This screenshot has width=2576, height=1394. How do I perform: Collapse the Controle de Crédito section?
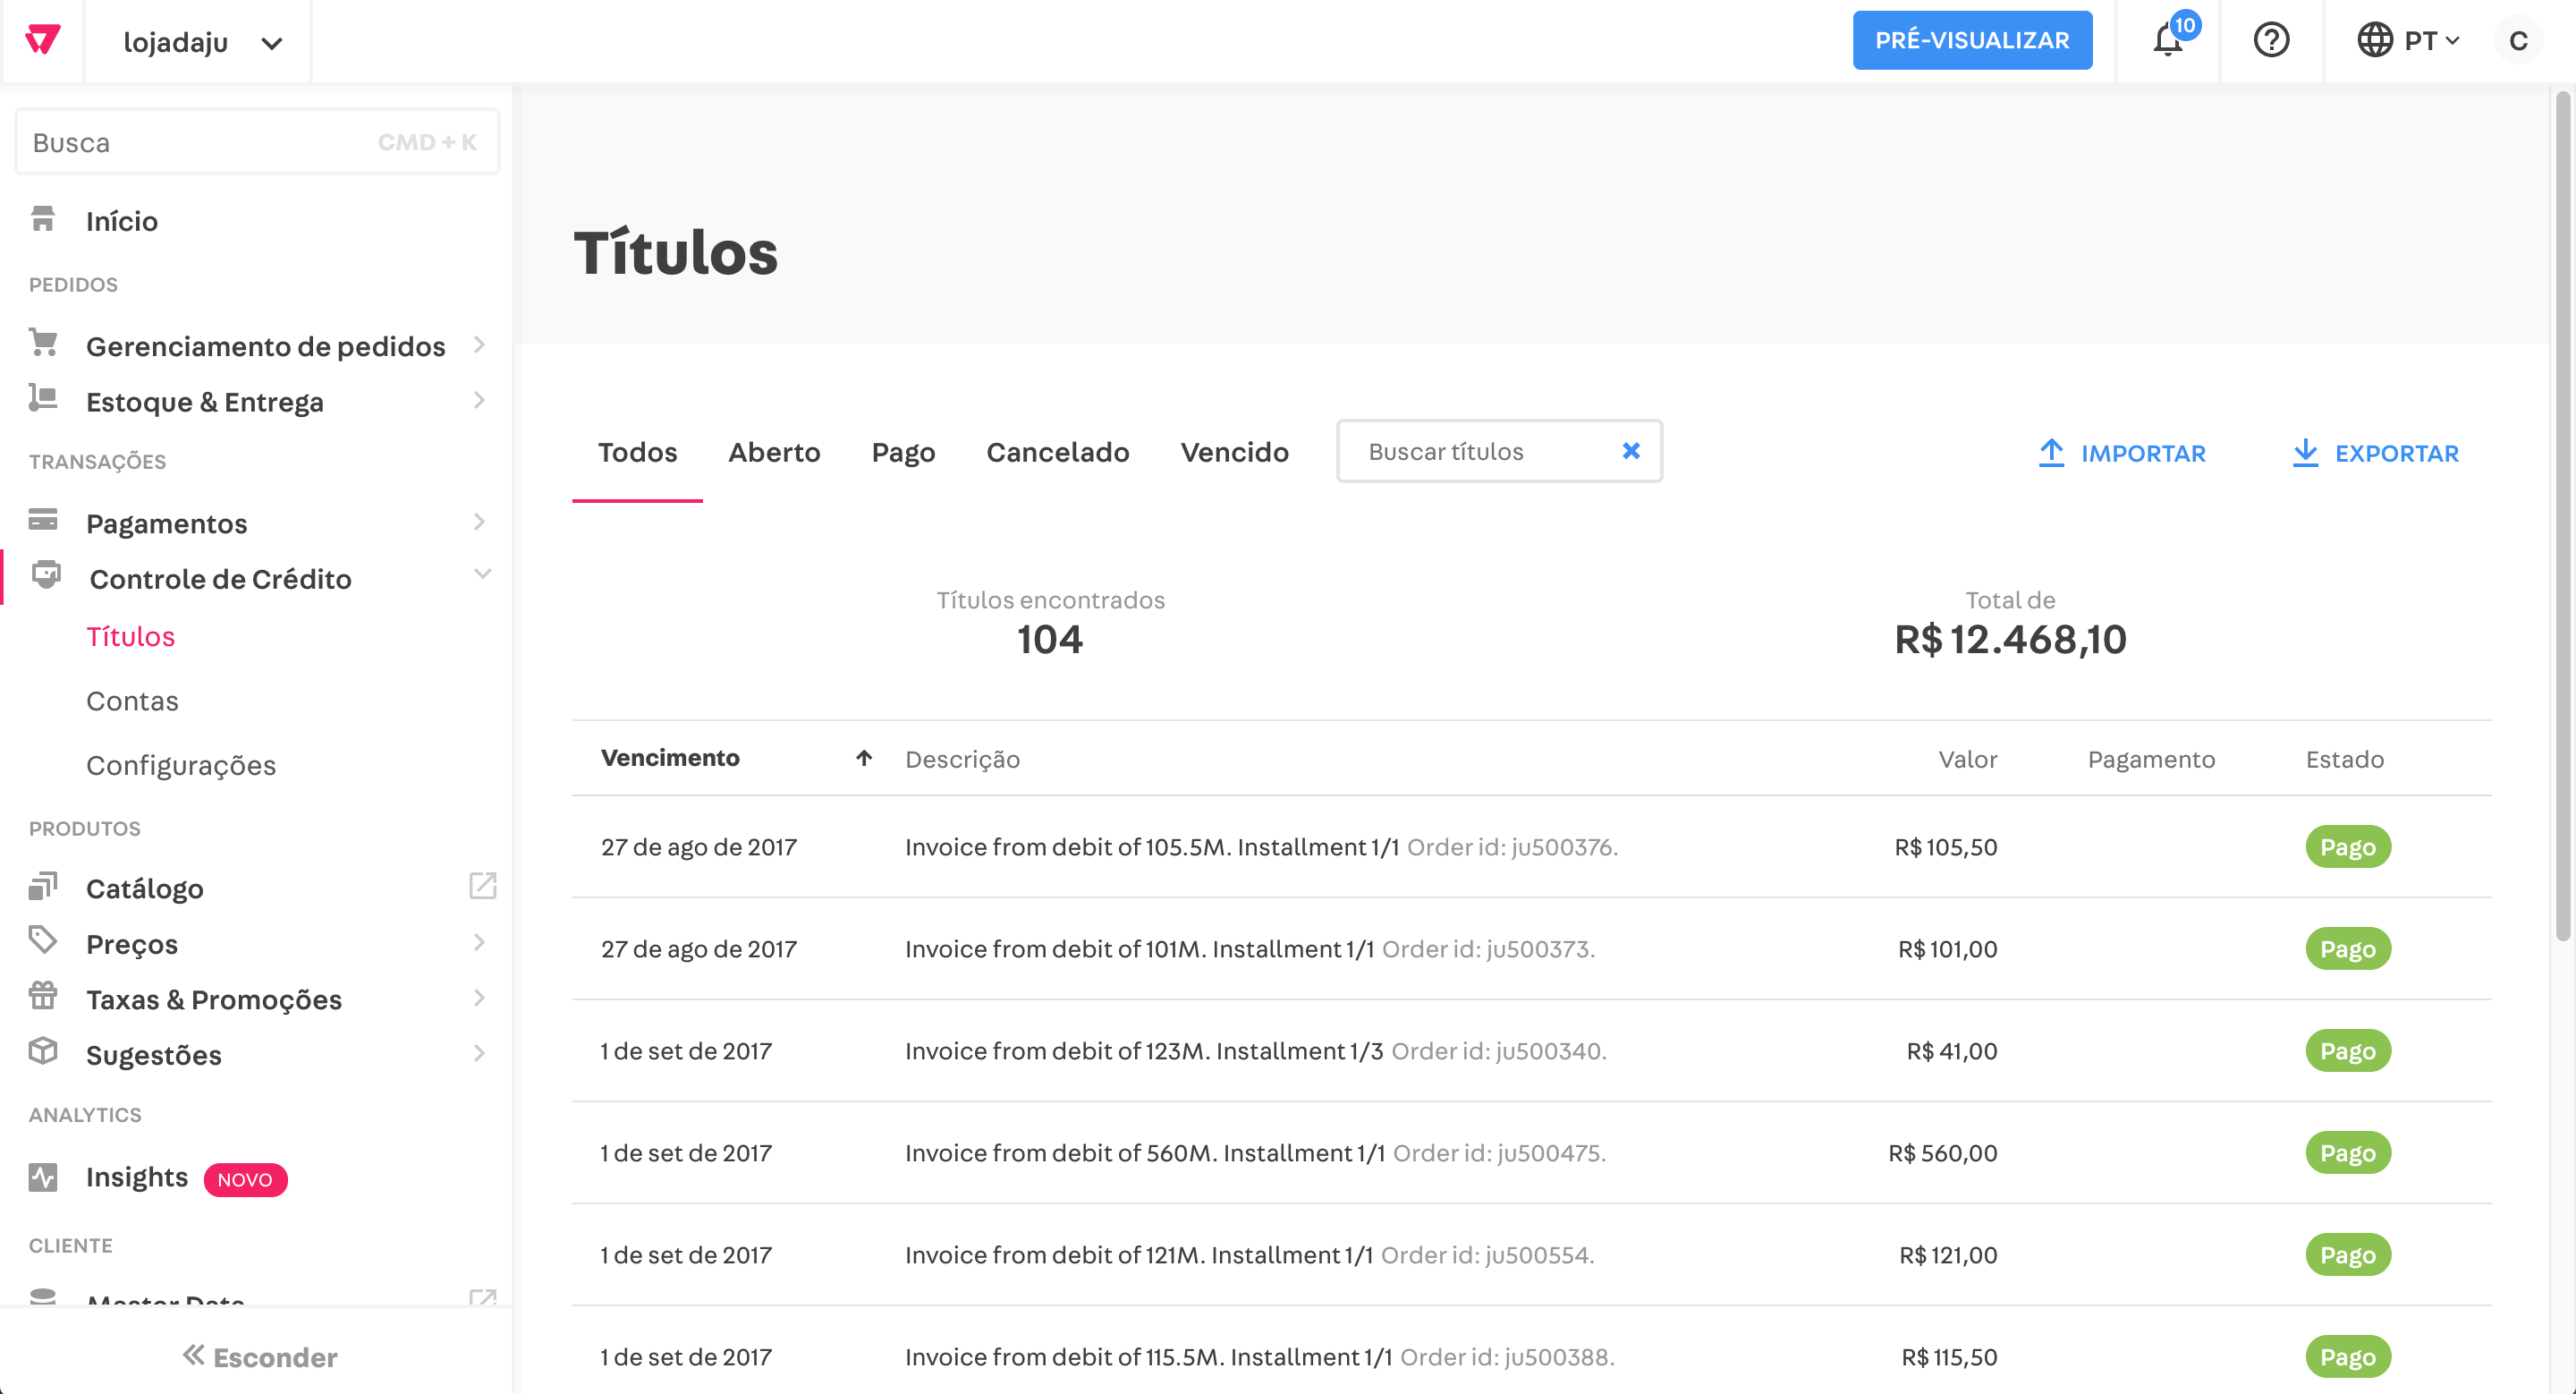[x=484, y=574]
